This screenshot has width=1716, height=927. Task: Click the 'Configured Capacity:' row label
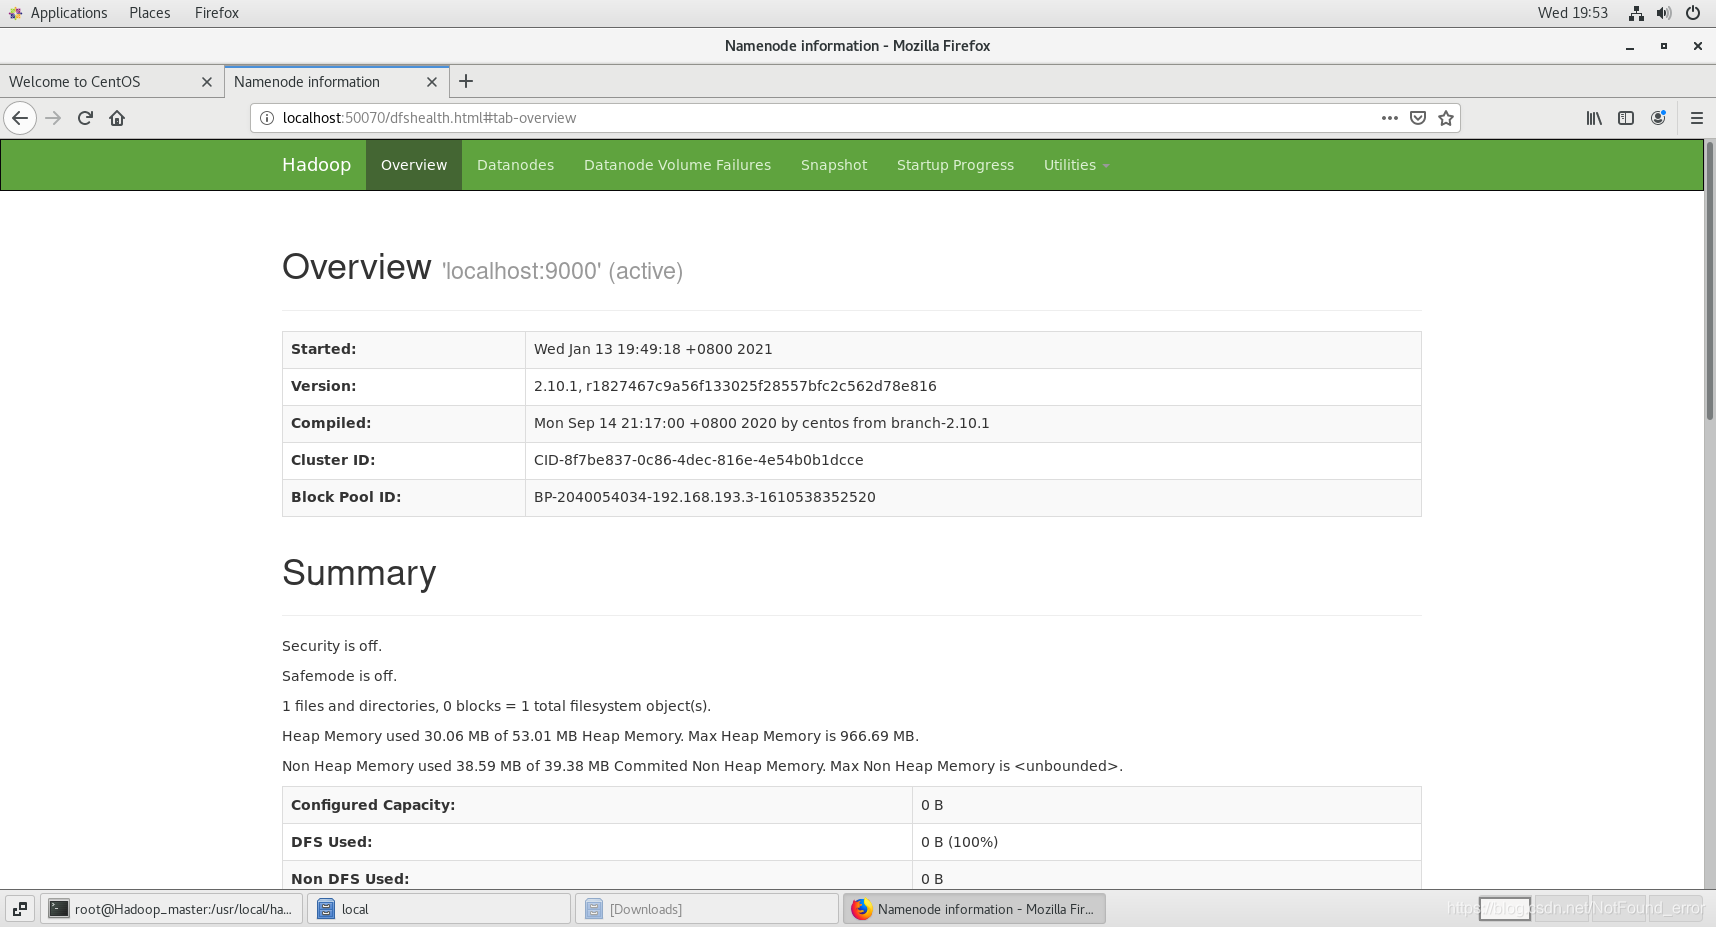373,805
